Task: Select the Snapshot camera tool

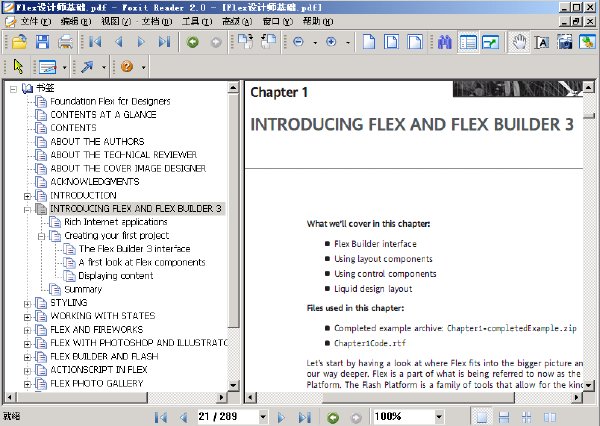Action: pos(564,42)
